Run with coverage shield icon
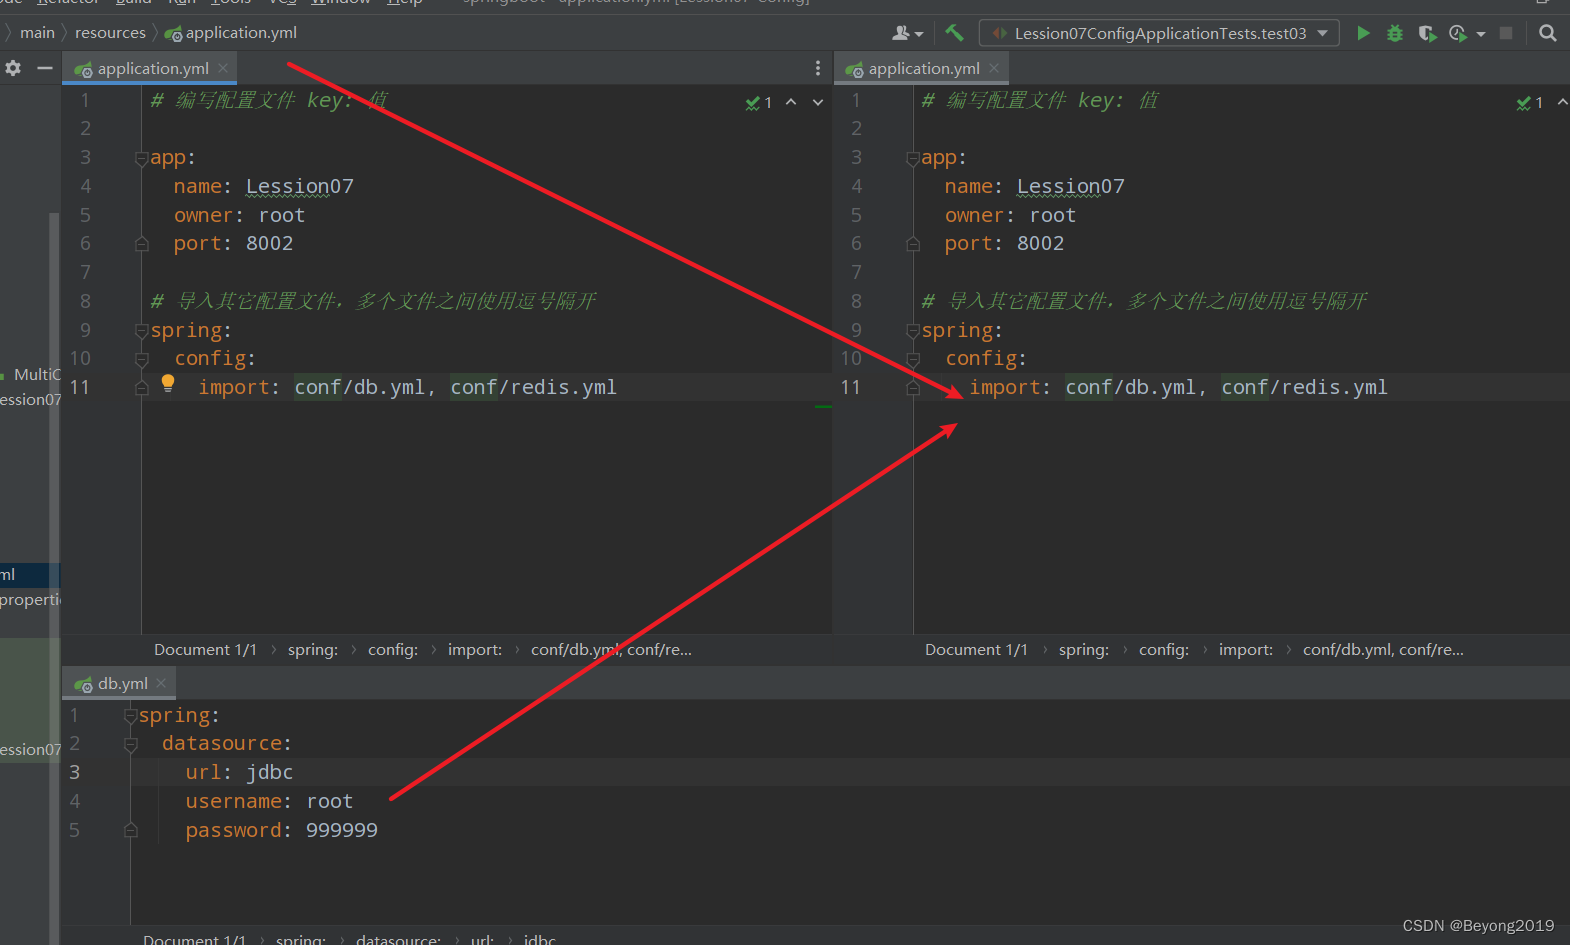 (1427, 33)
